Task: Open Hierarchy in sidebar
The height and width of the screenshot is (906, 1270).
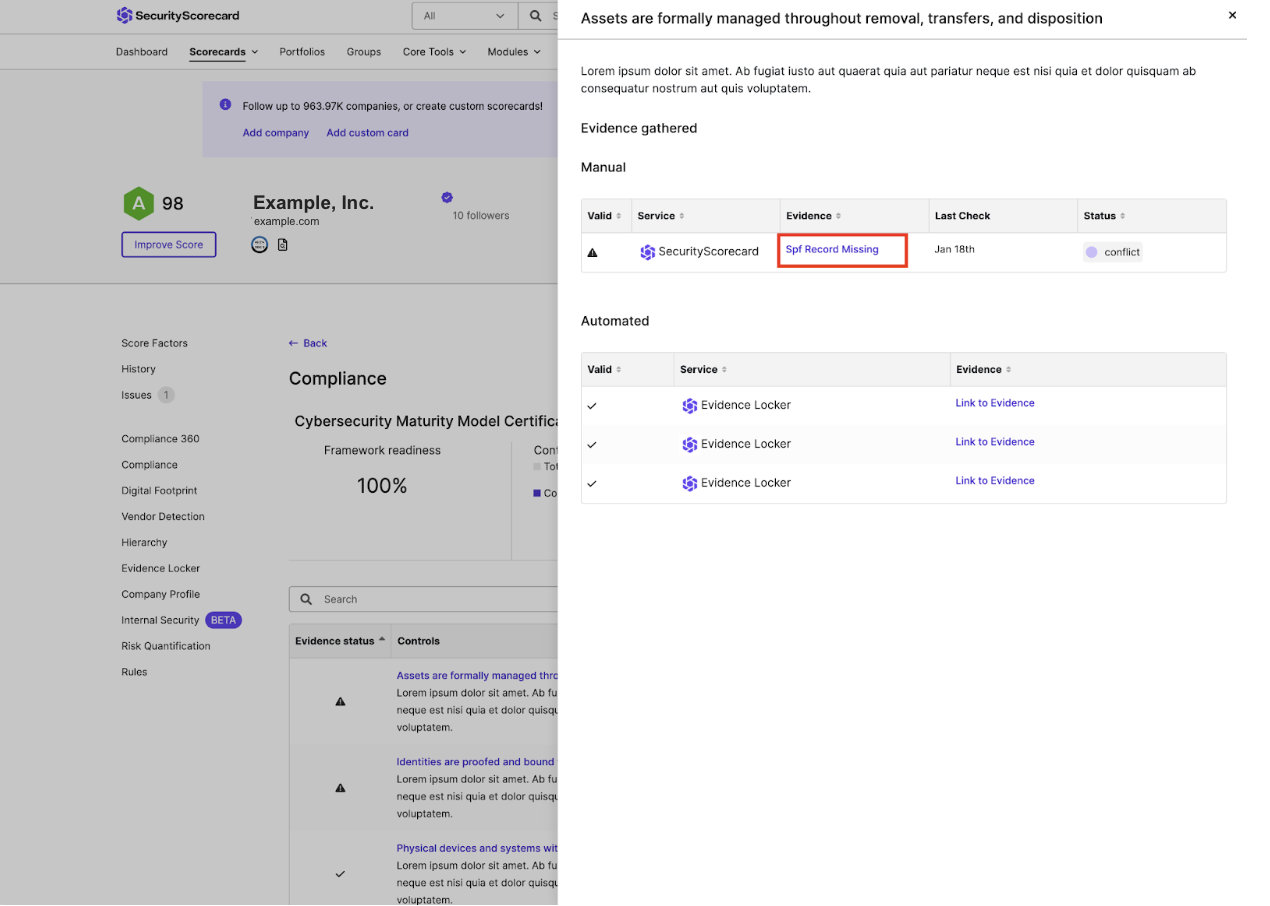Action: point(145,543)
